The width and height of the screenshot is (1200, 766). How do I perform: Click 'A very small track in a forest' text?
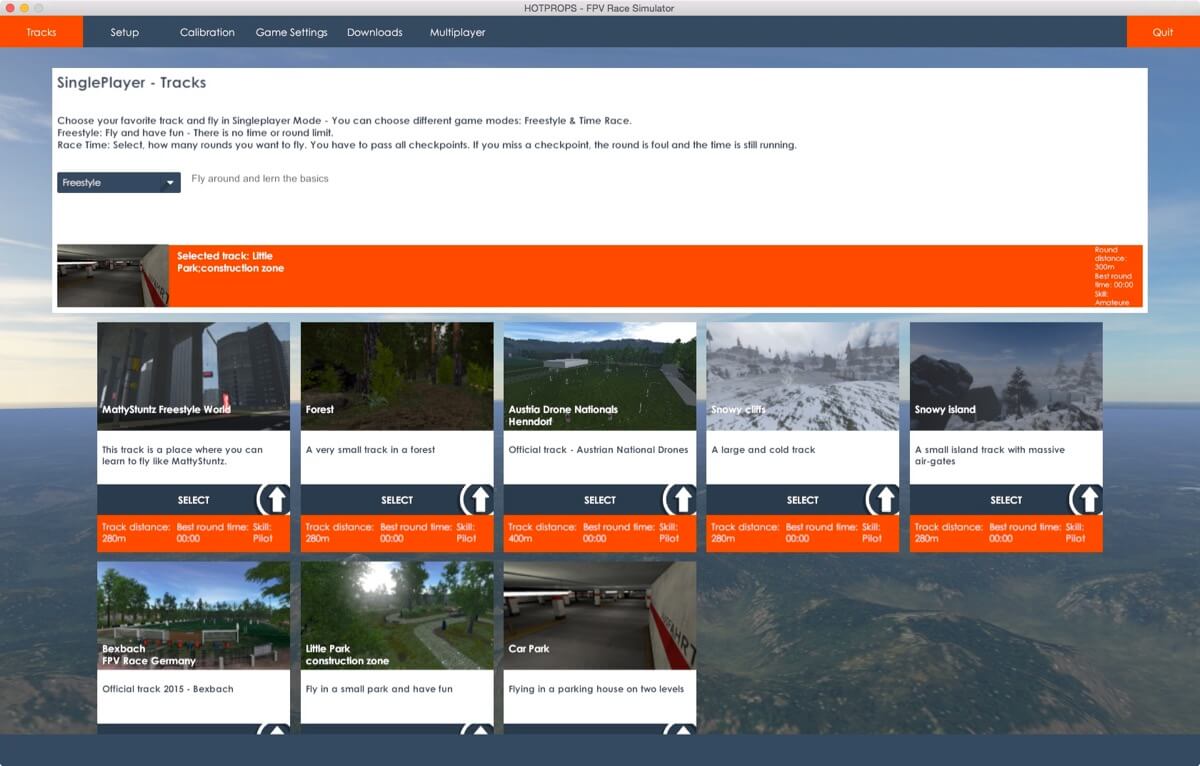pos(370,450)
